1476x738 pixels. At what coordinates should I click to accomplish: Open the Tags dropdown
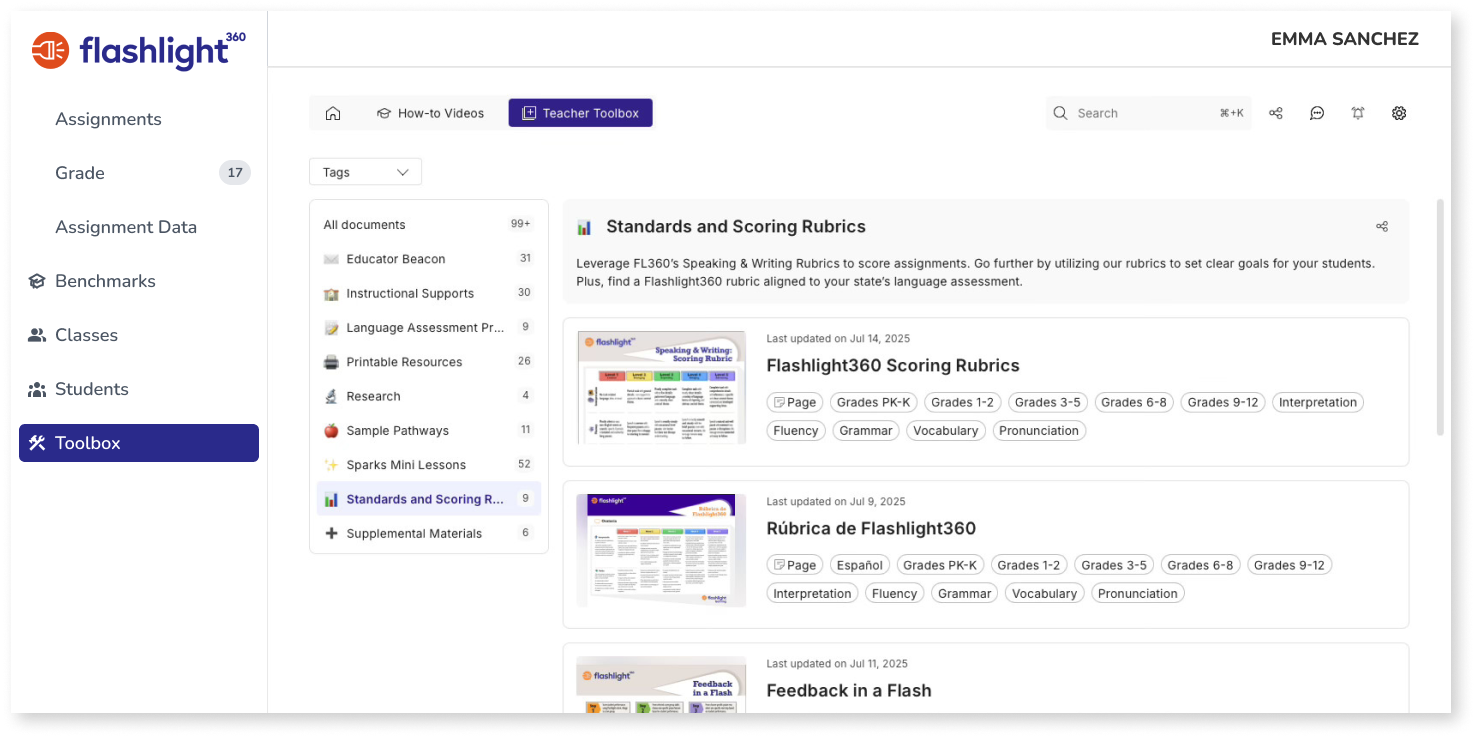tap(365, 172)
